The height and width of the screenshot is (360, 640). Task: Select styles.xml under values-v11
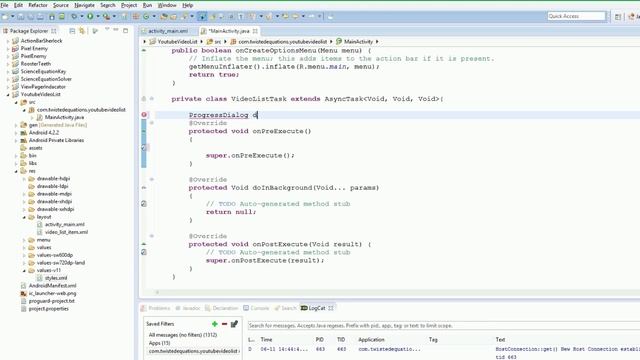tap(56, 278)
